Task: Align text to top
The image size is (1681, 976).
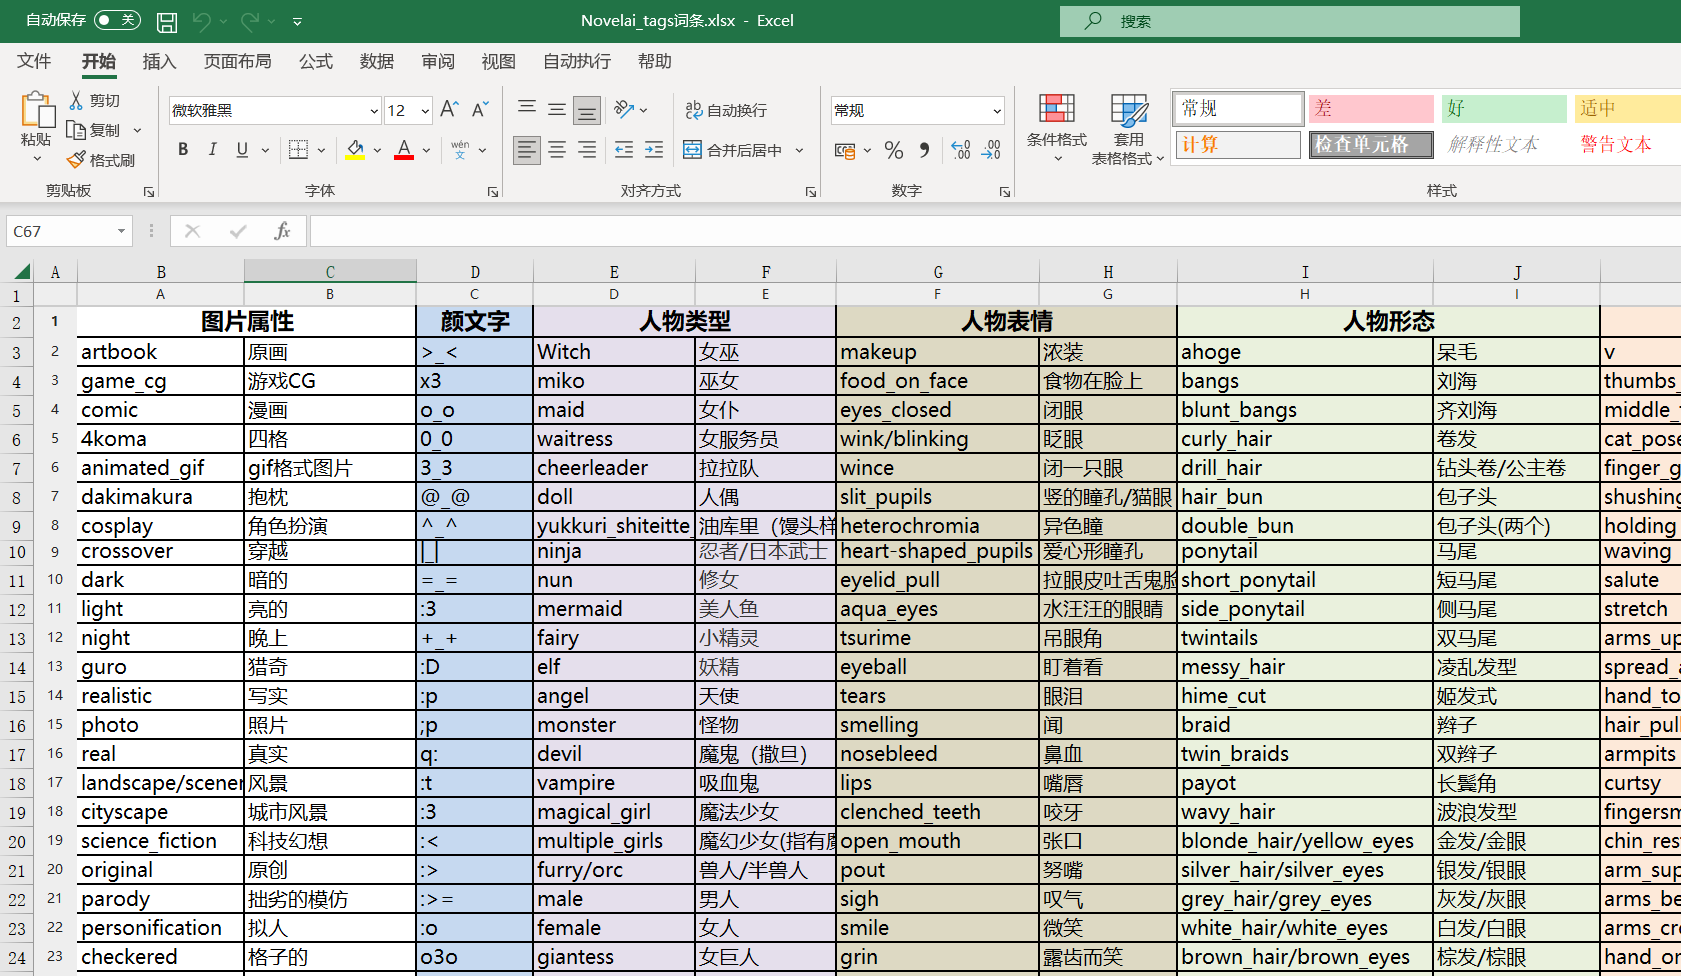Action: pos(527,109)
